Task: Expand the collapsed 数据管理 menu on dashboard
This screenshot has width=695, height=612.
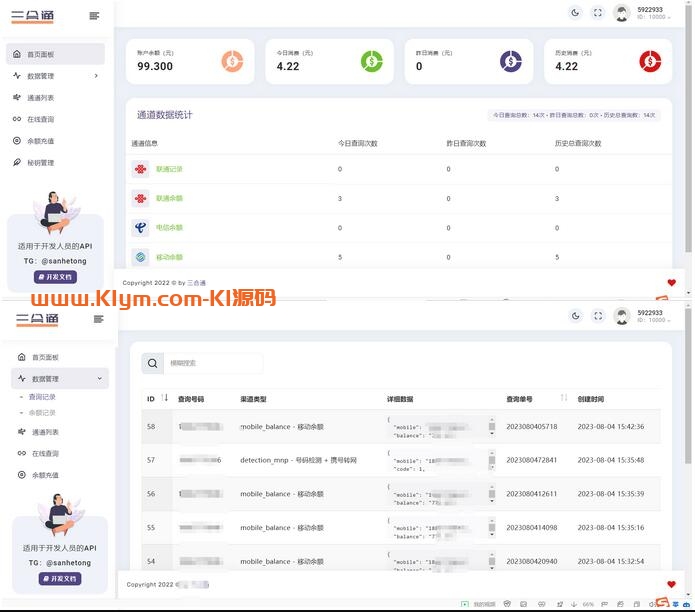Action: coord(96,76)
